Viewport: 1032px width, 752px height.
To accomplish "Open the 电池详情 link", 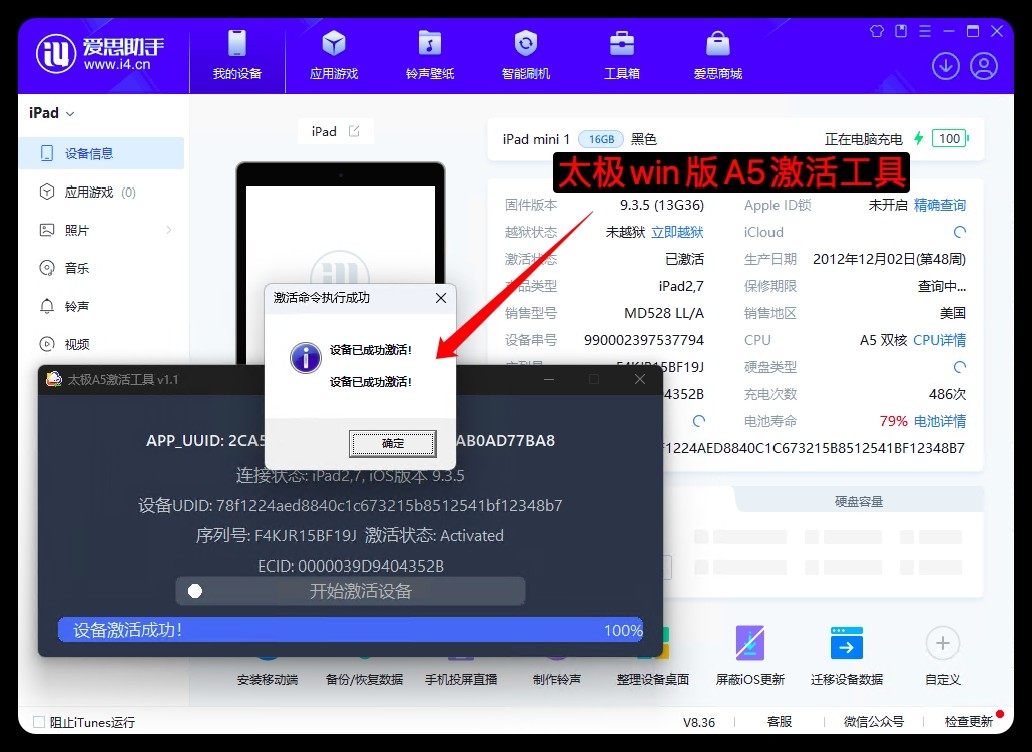I will pos(939,421).
